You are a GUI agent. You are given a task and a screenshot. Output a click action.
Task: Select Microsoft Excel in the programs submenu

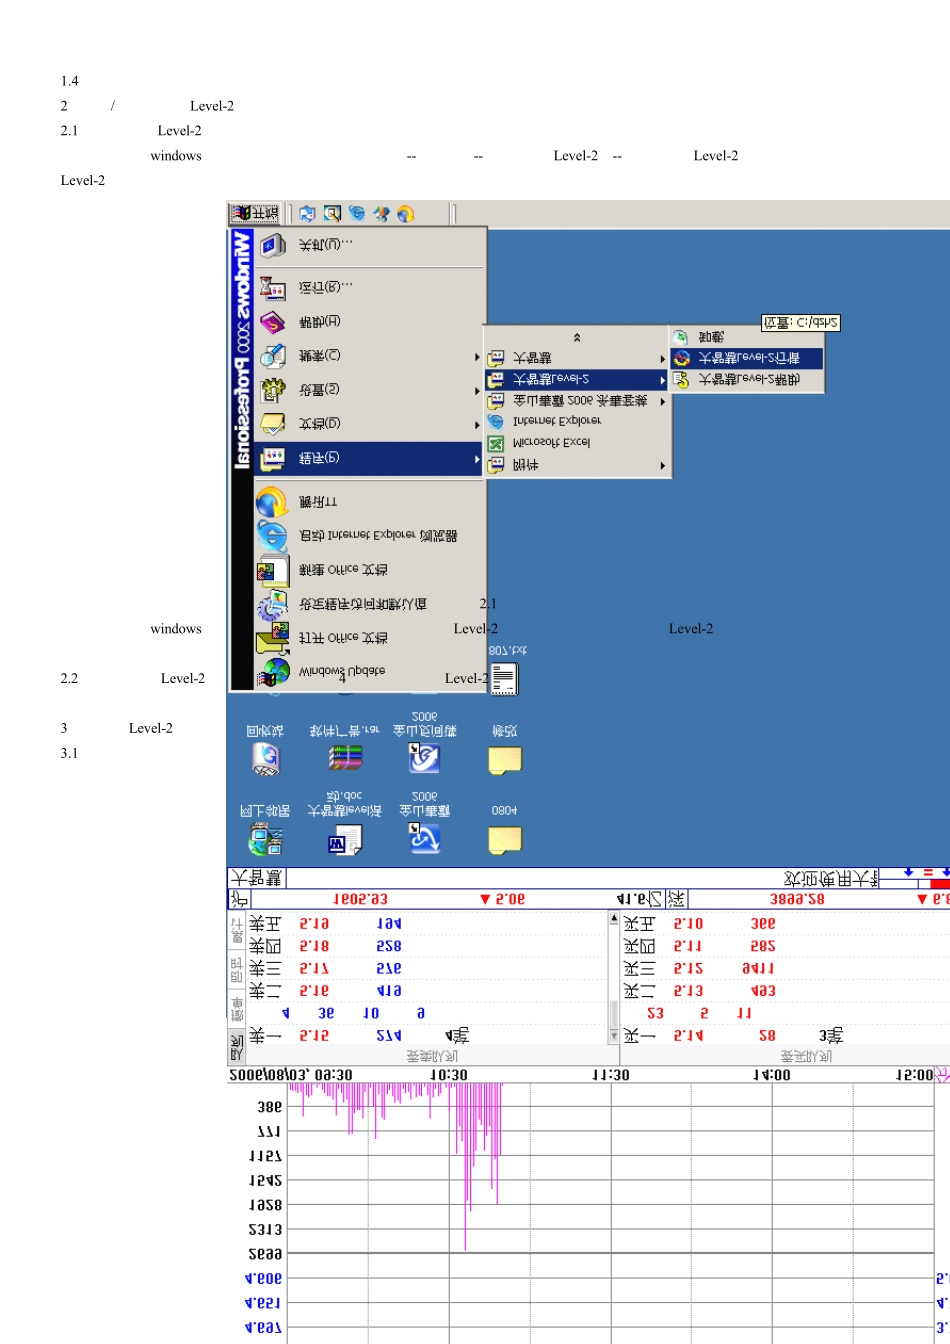pos(550,443)
